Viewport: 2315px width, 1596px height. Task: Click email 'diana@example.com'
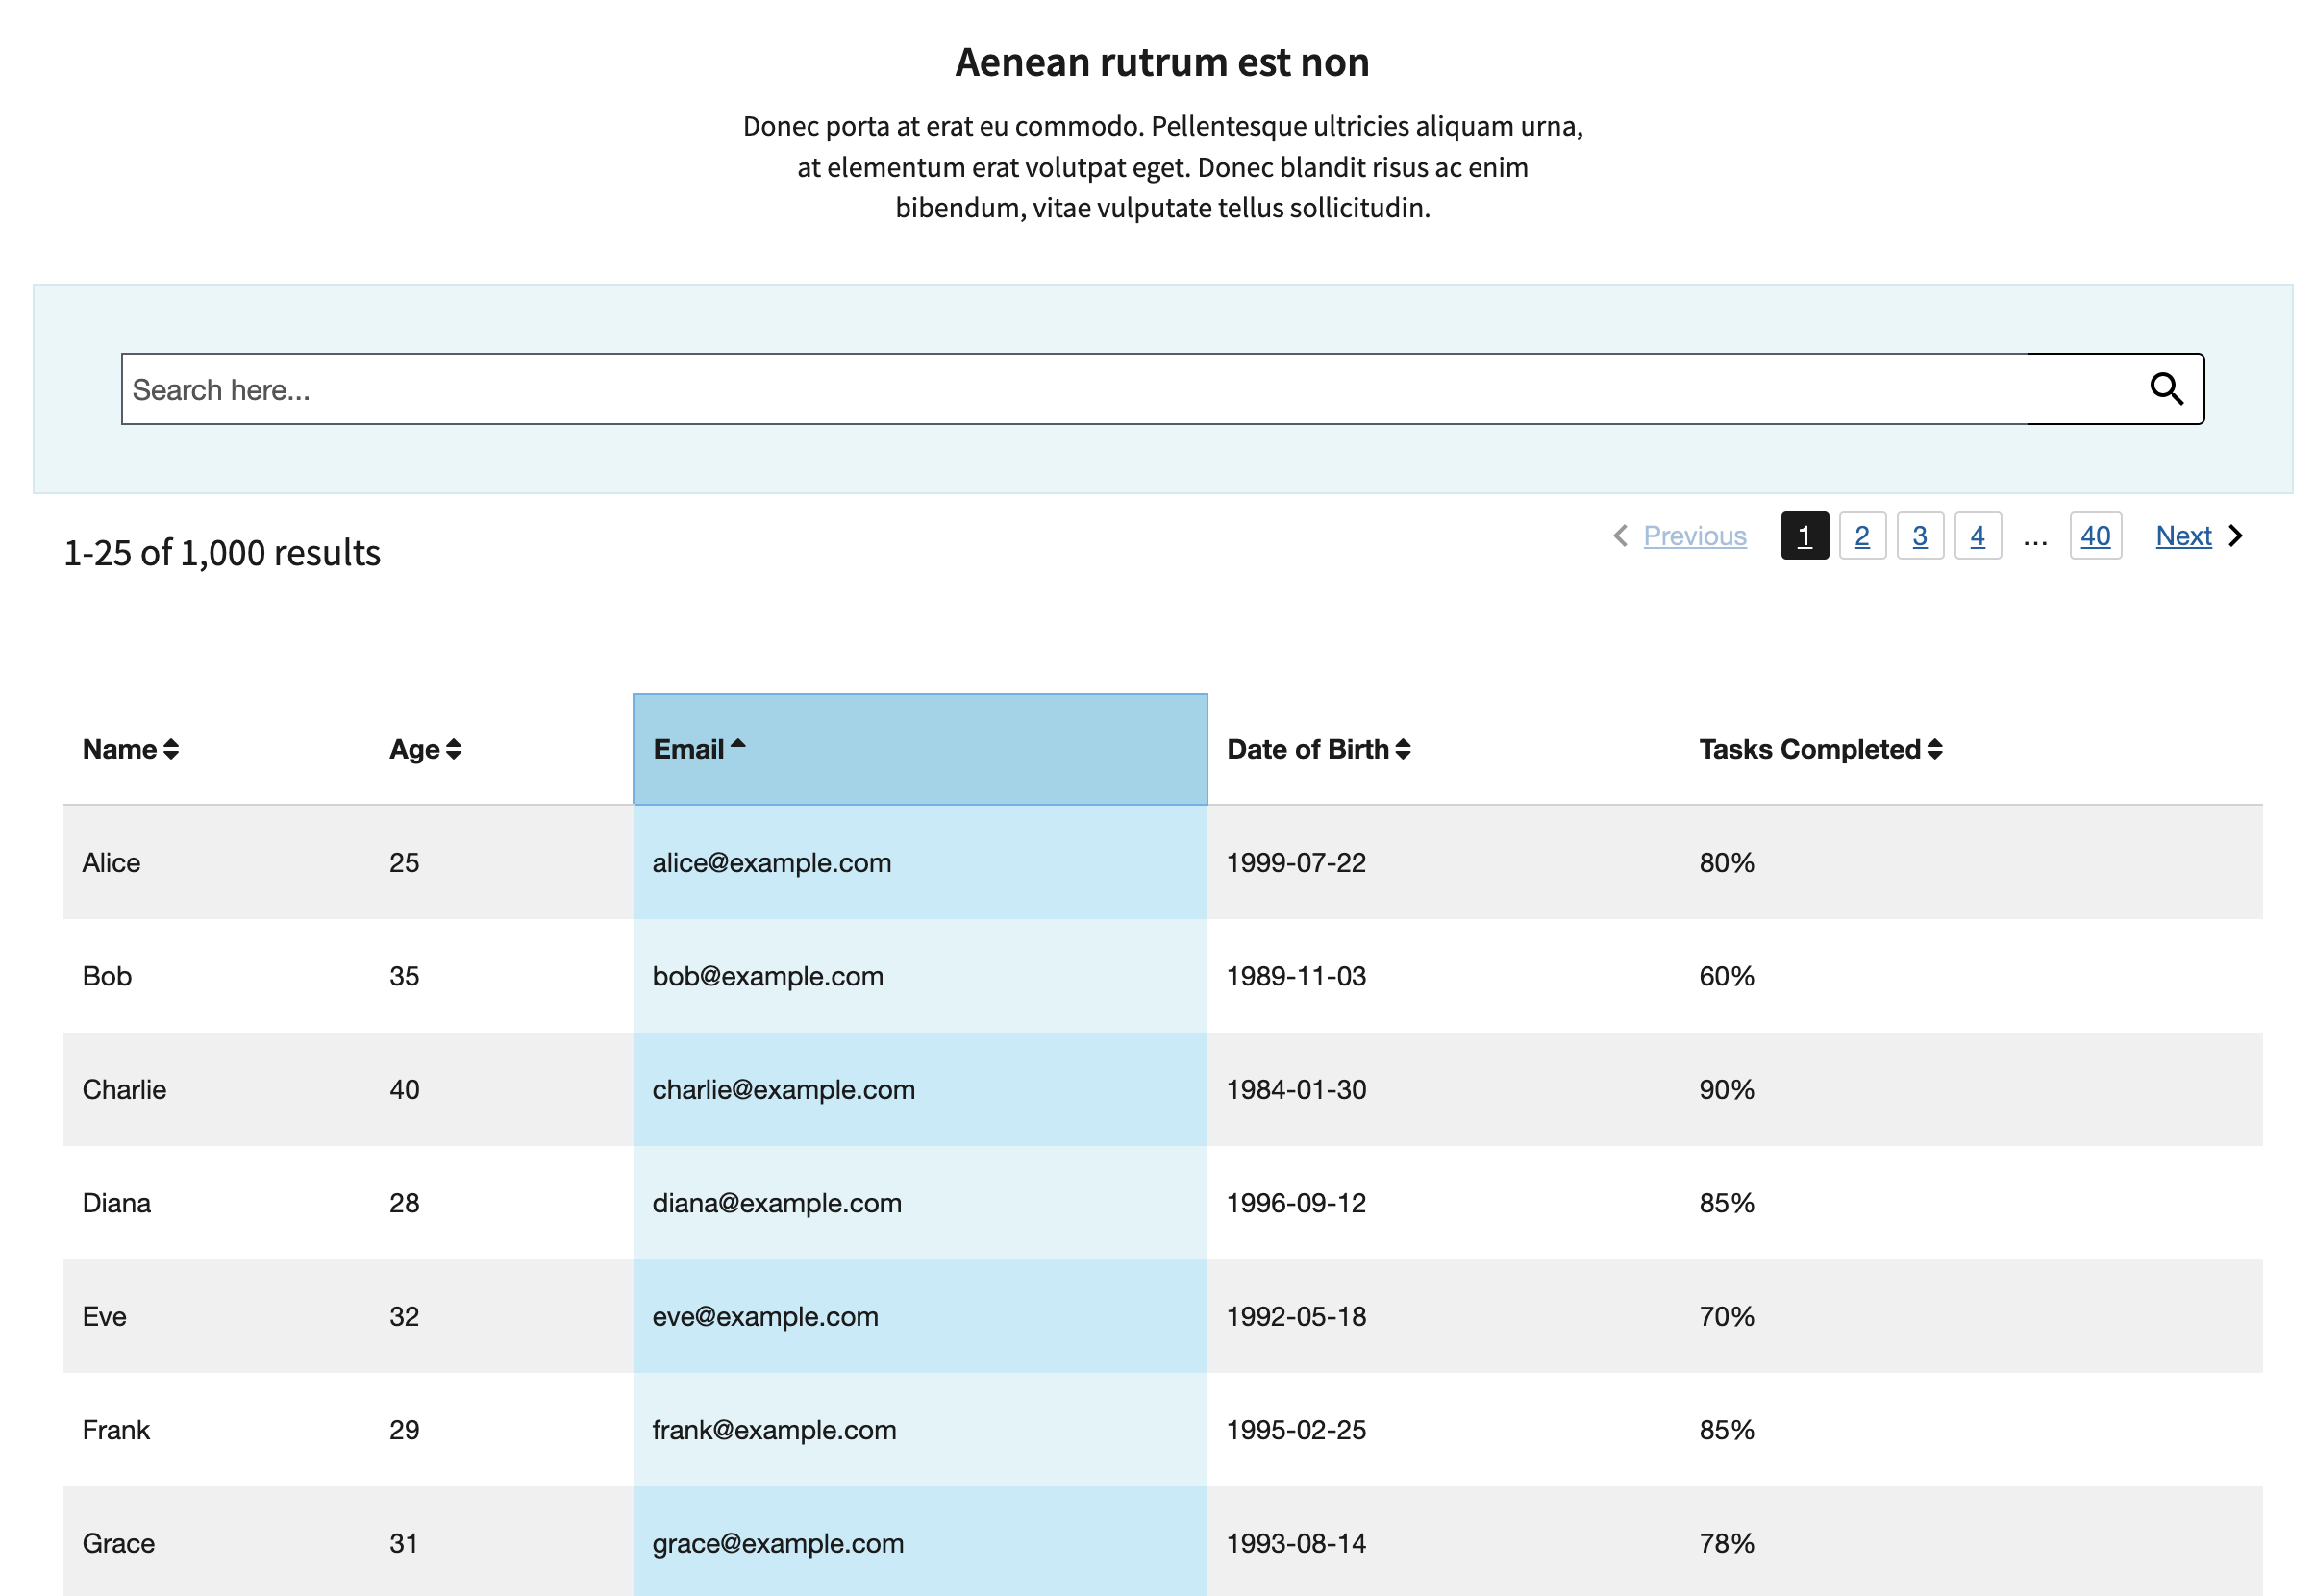776,1202
